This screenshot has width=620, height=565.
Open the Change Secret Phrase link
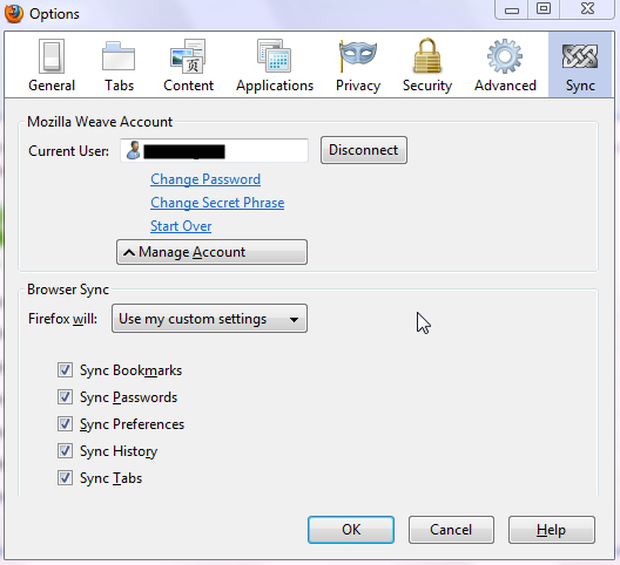click(x=217, y=202)
